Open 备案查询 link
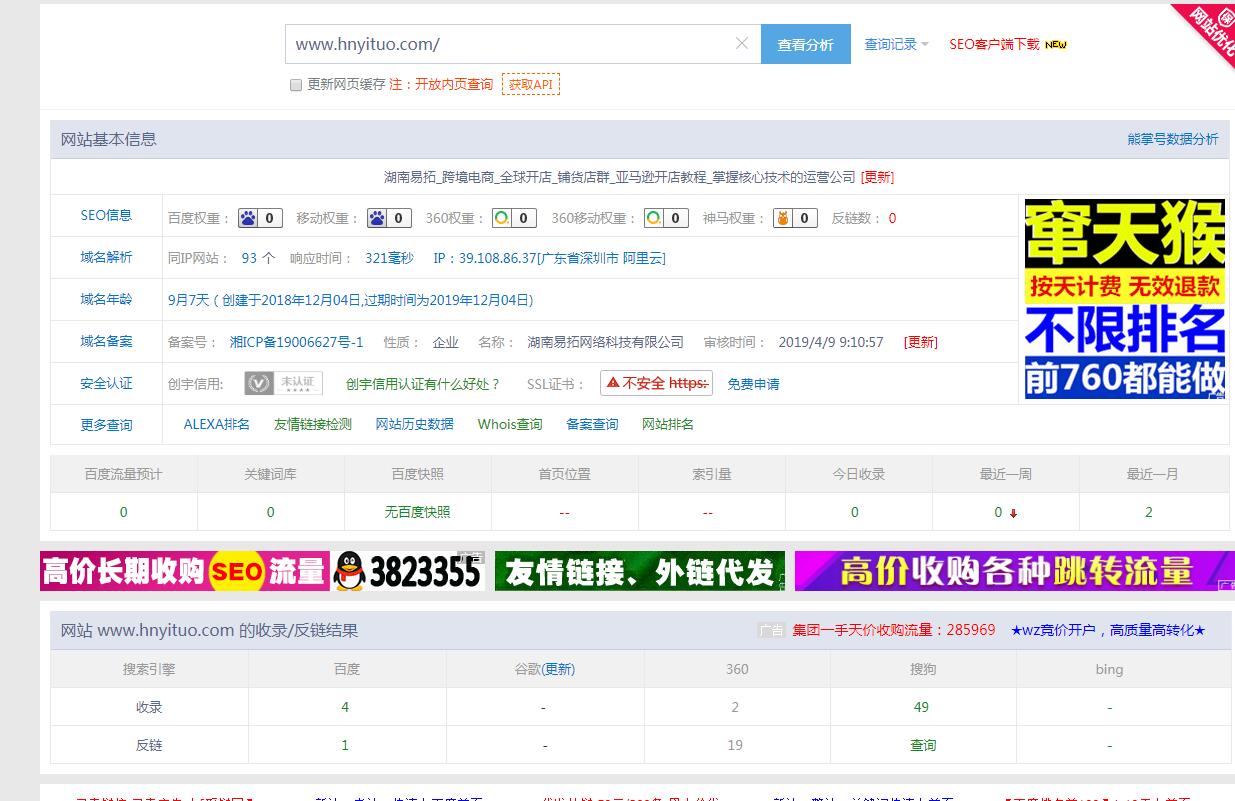Image resolution: width=1235 pixels, height=801 pixels. [x=592, y=424]
